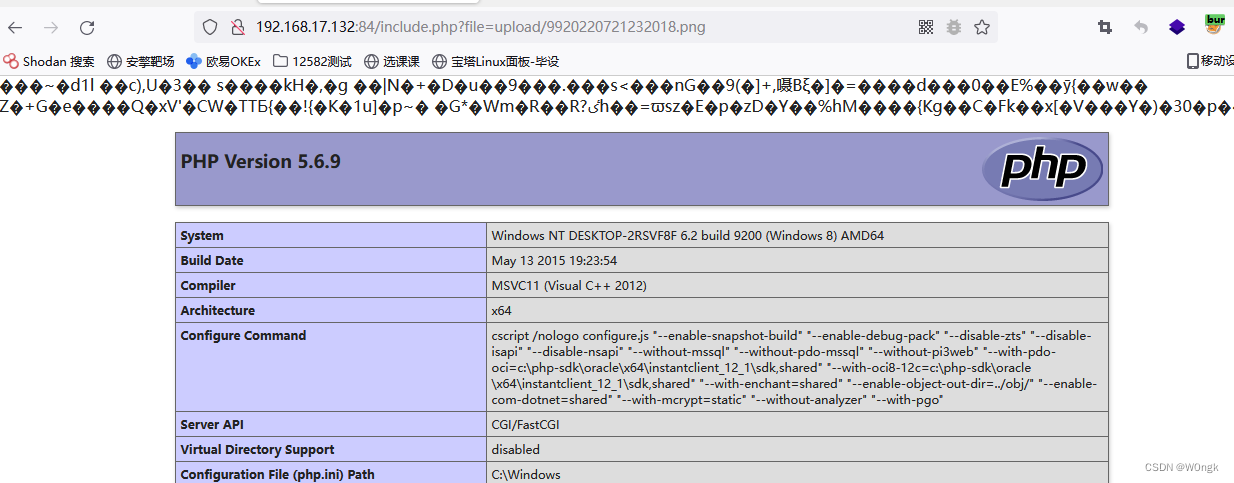Open the 12582测试 bookmark folder
The height and width of the screenshot is (483, 1234).
click(x=312, y=61)
